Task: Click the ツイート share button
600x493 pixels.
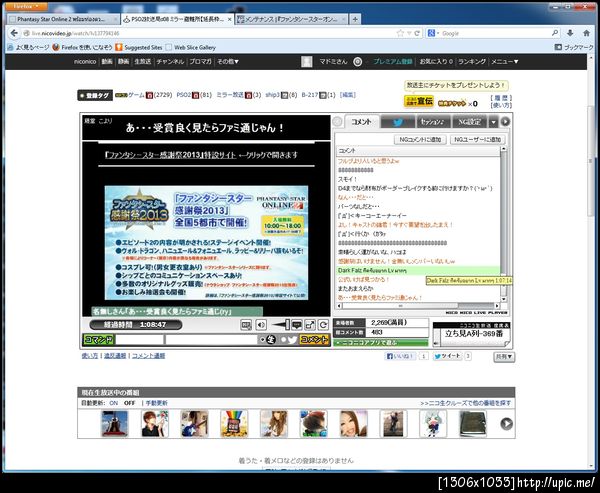Action: (447, 356)
